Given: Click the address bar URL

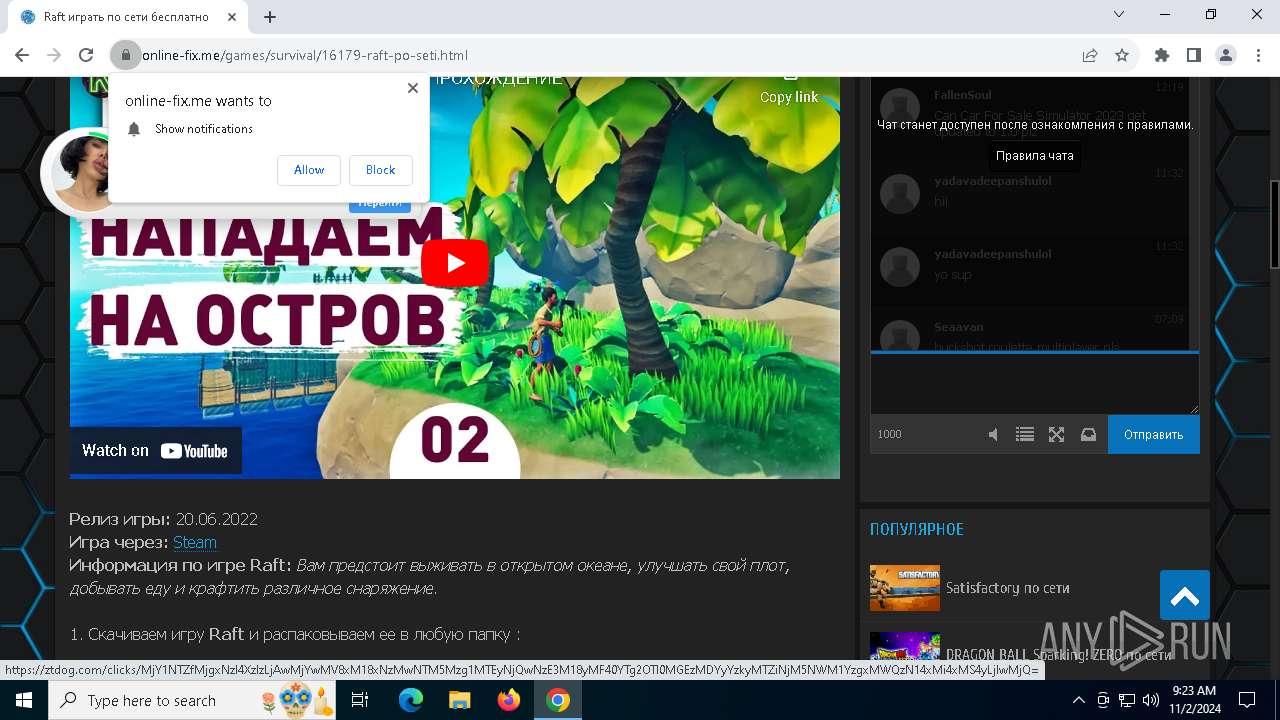Looking at the screenshot, I should (305, 55).
